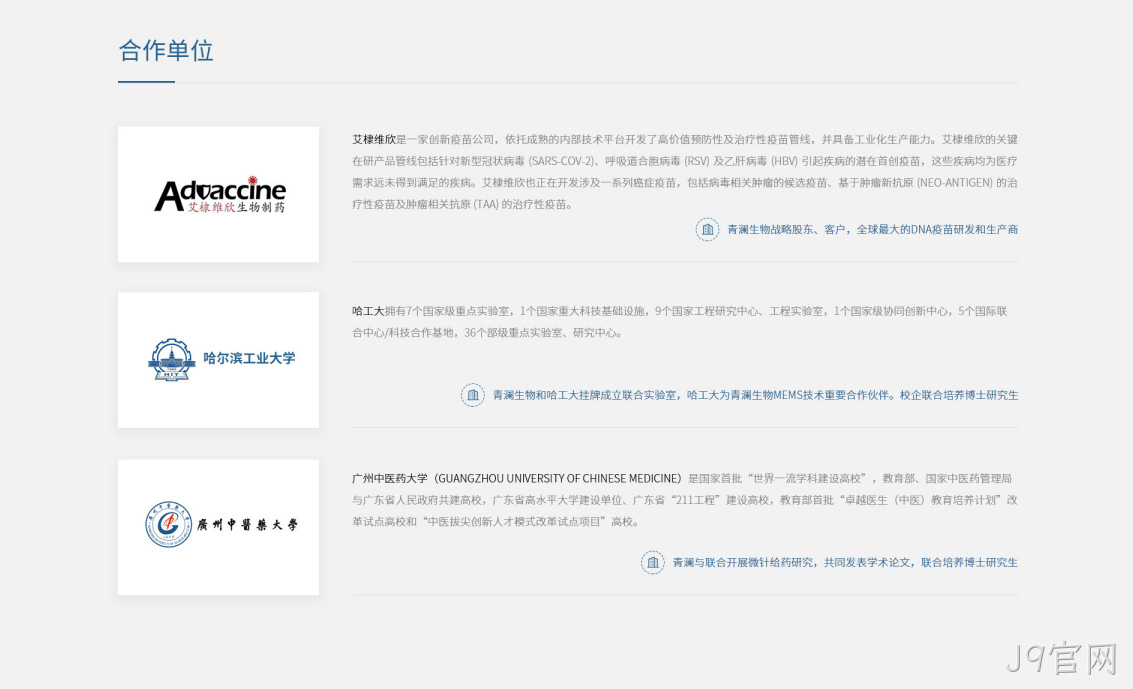
Task: Click the round 广州中医药大学 seal emblem
Action: (168, 524)
